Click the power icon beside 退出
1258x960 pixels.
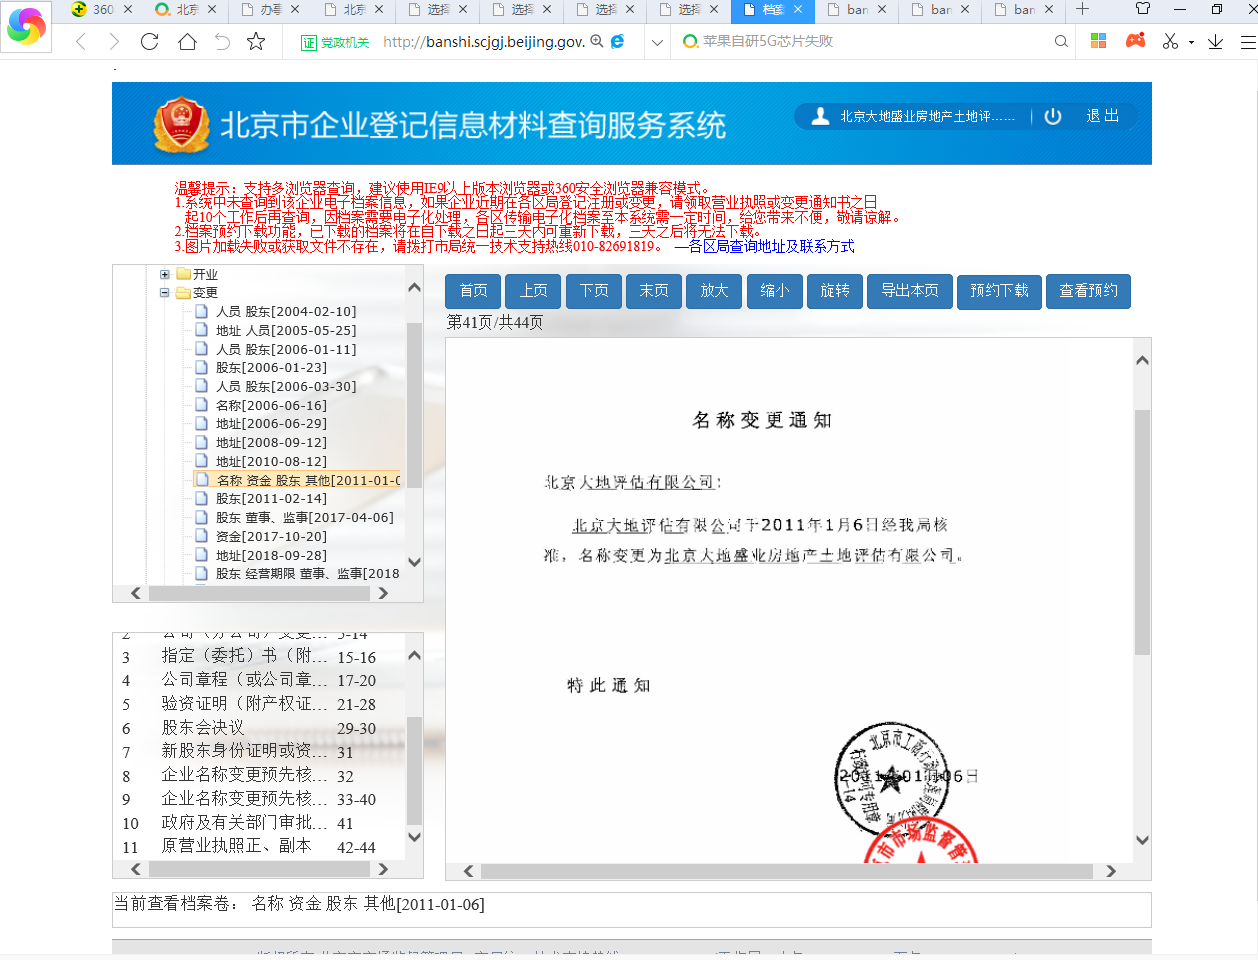pyautogui.click(x=1053, y=116)
